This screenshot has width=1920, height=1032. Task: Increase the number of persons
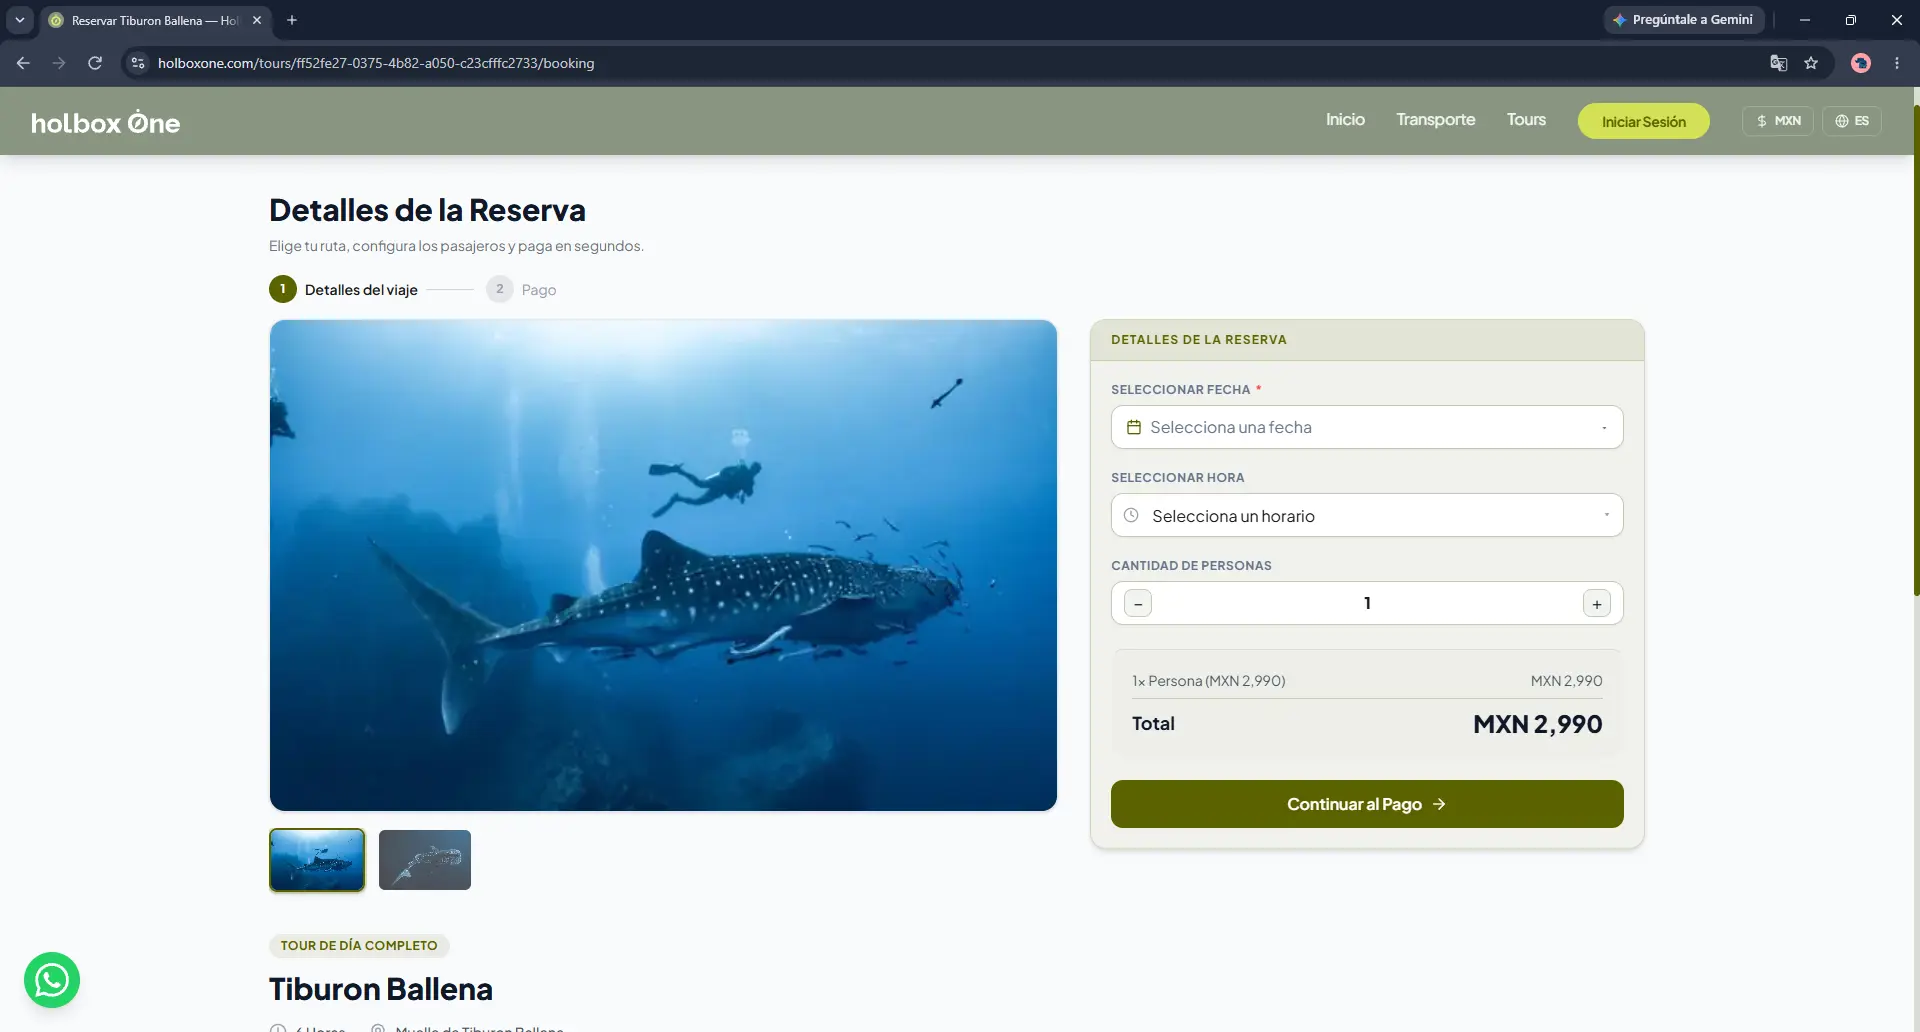[x=1597, y=604]
